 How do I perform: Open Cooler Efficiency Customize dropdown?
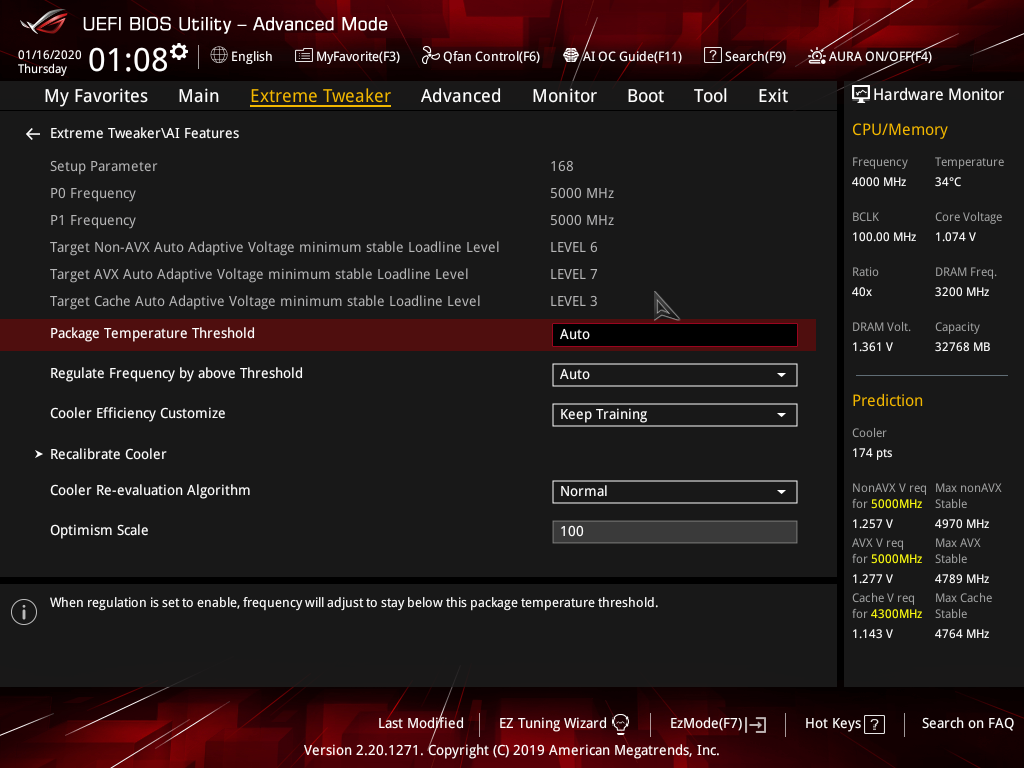(675, 415)
